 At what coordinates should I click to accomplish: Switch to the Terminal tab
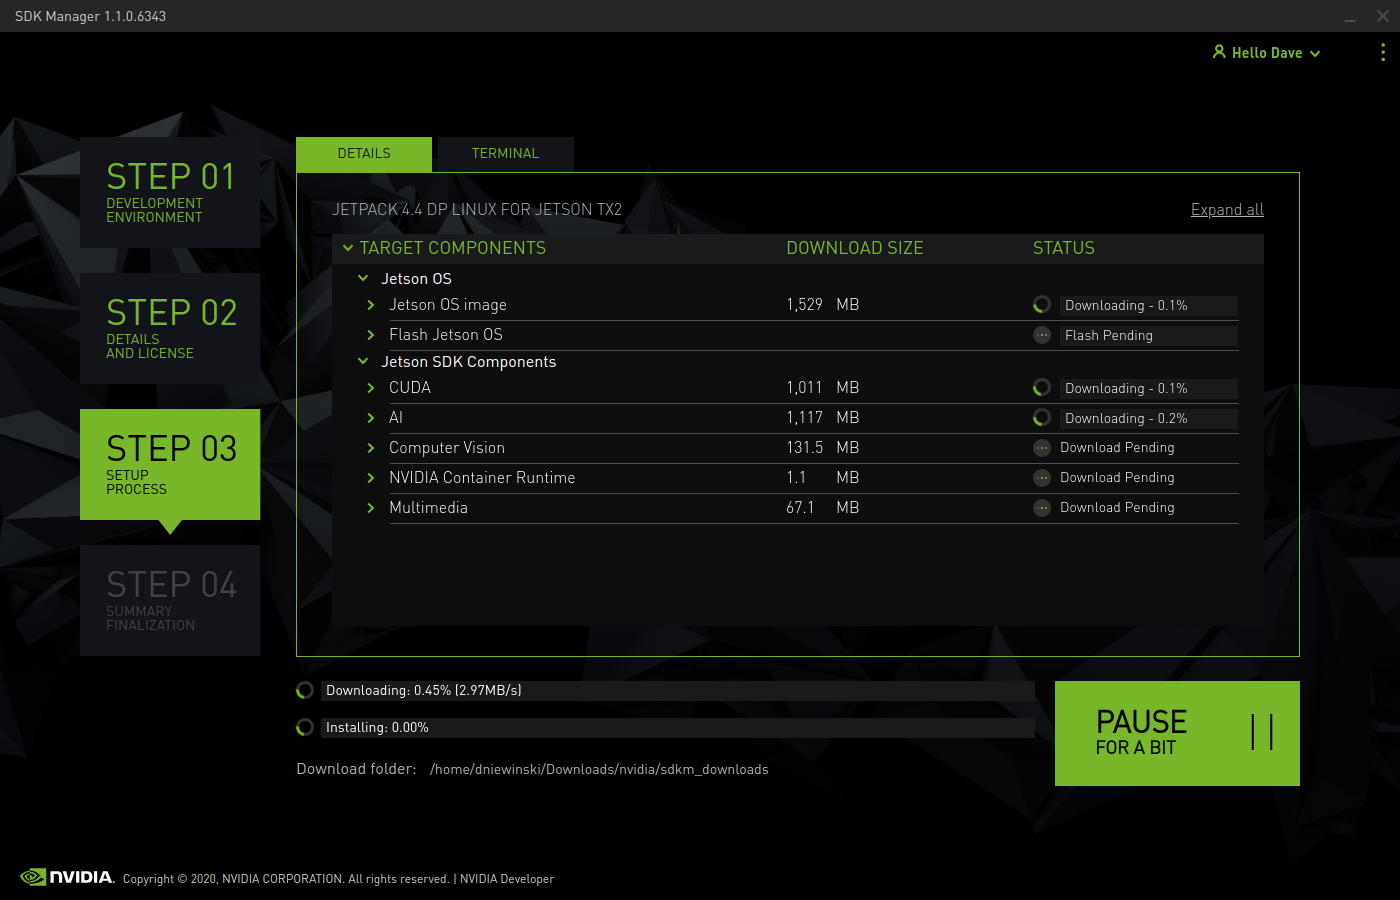505,154
